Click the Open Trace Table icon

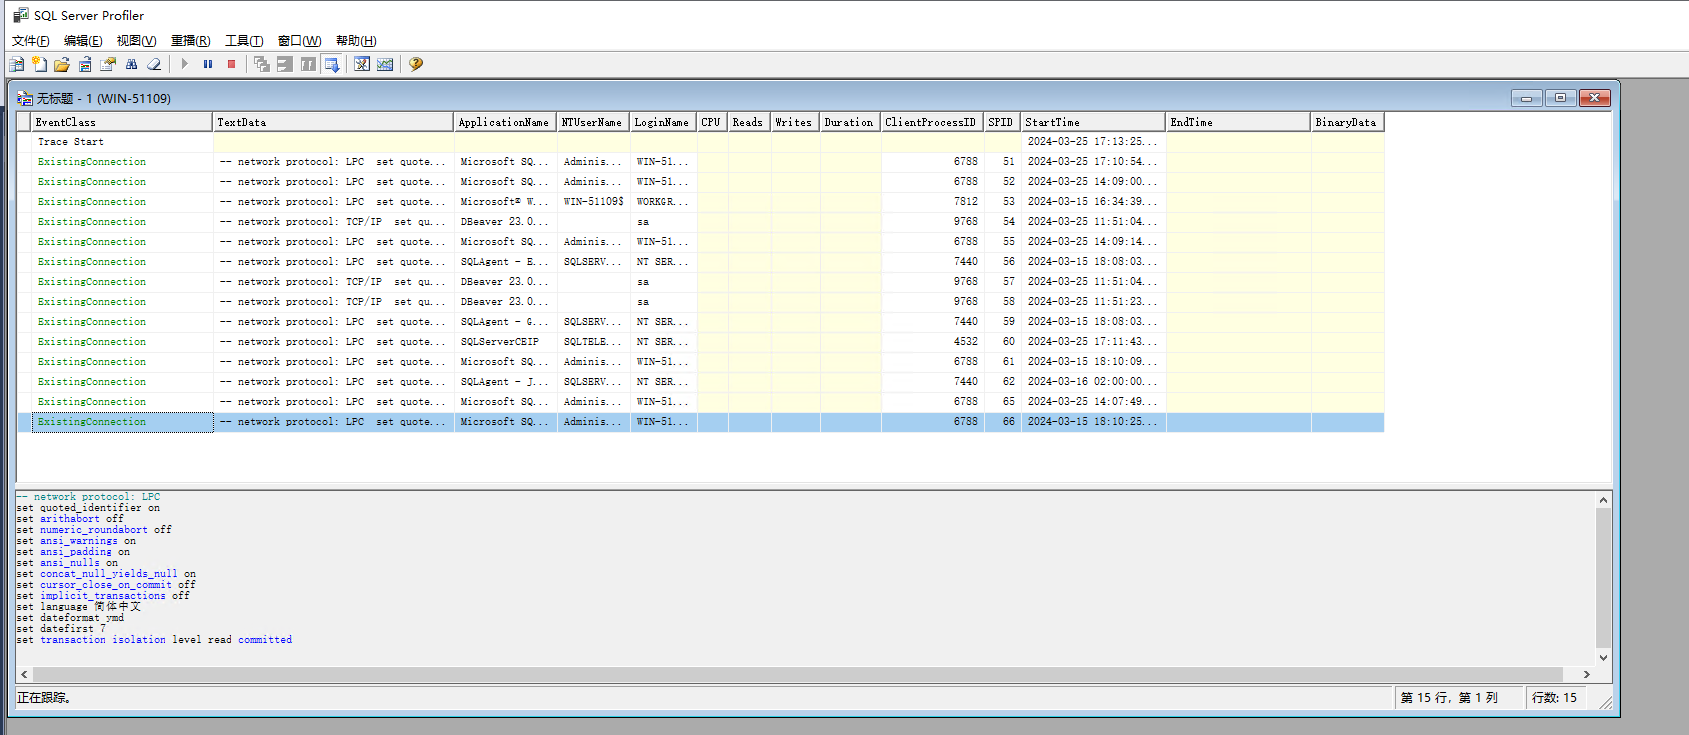(85, 64)
